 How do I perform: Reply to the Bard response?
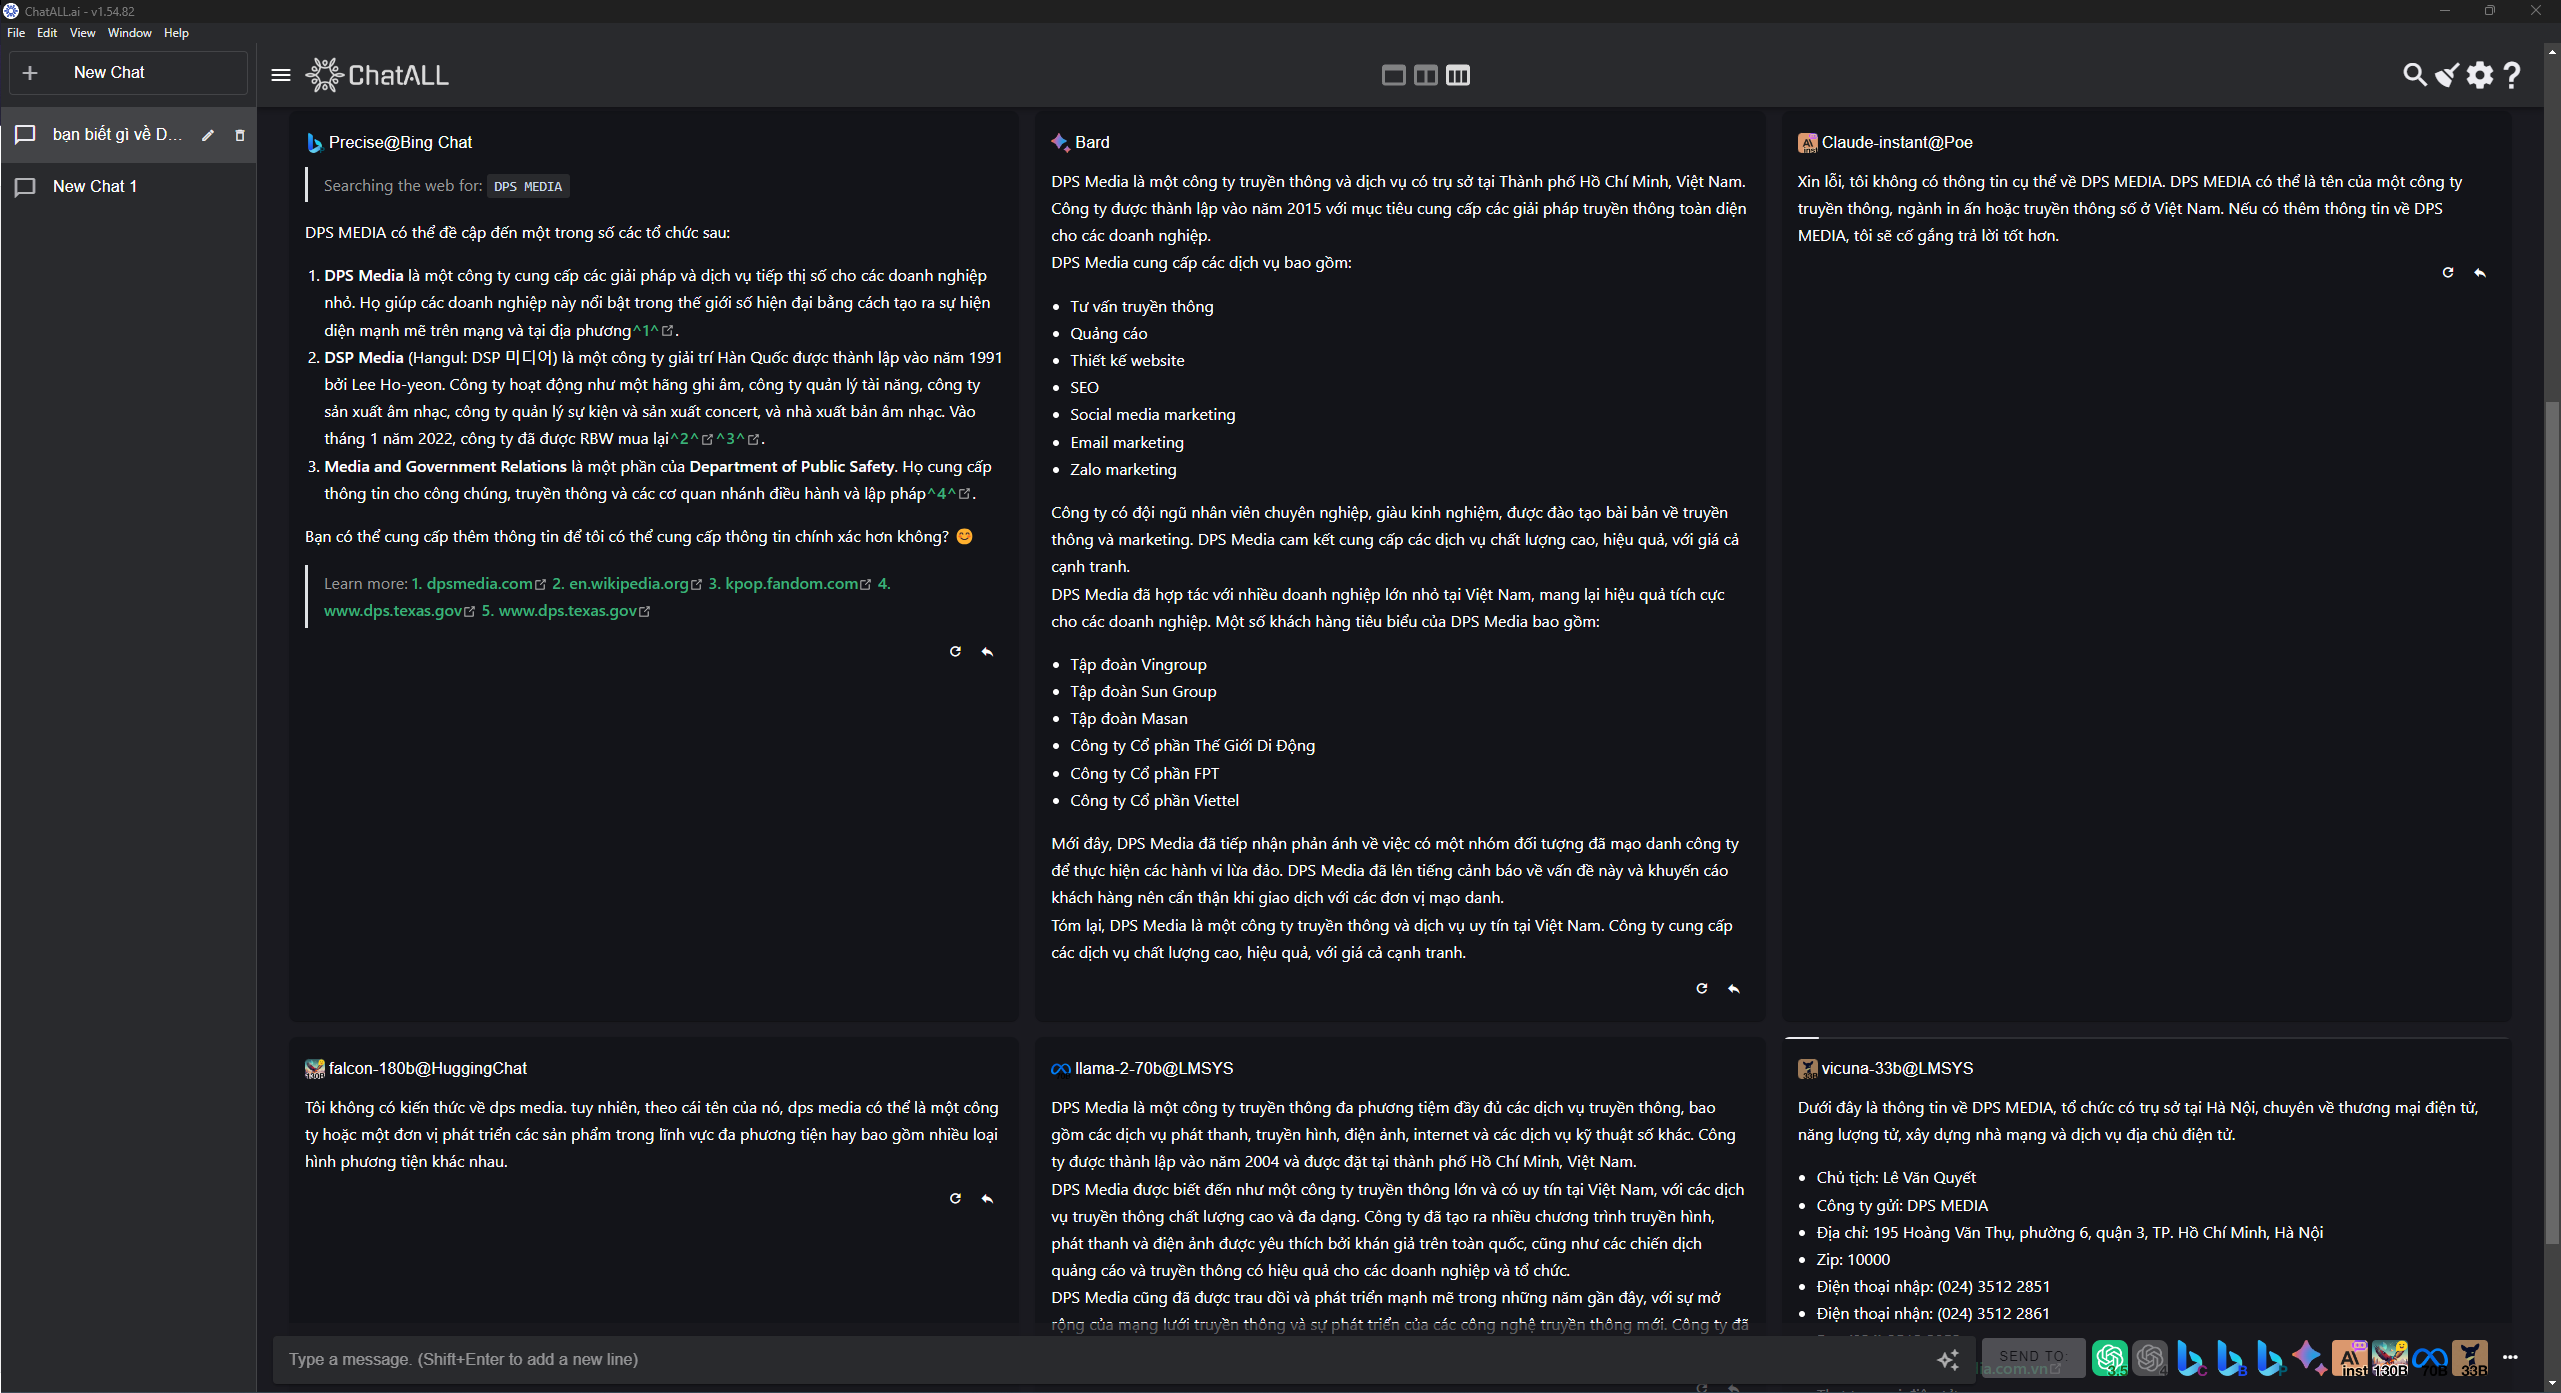1734,988
